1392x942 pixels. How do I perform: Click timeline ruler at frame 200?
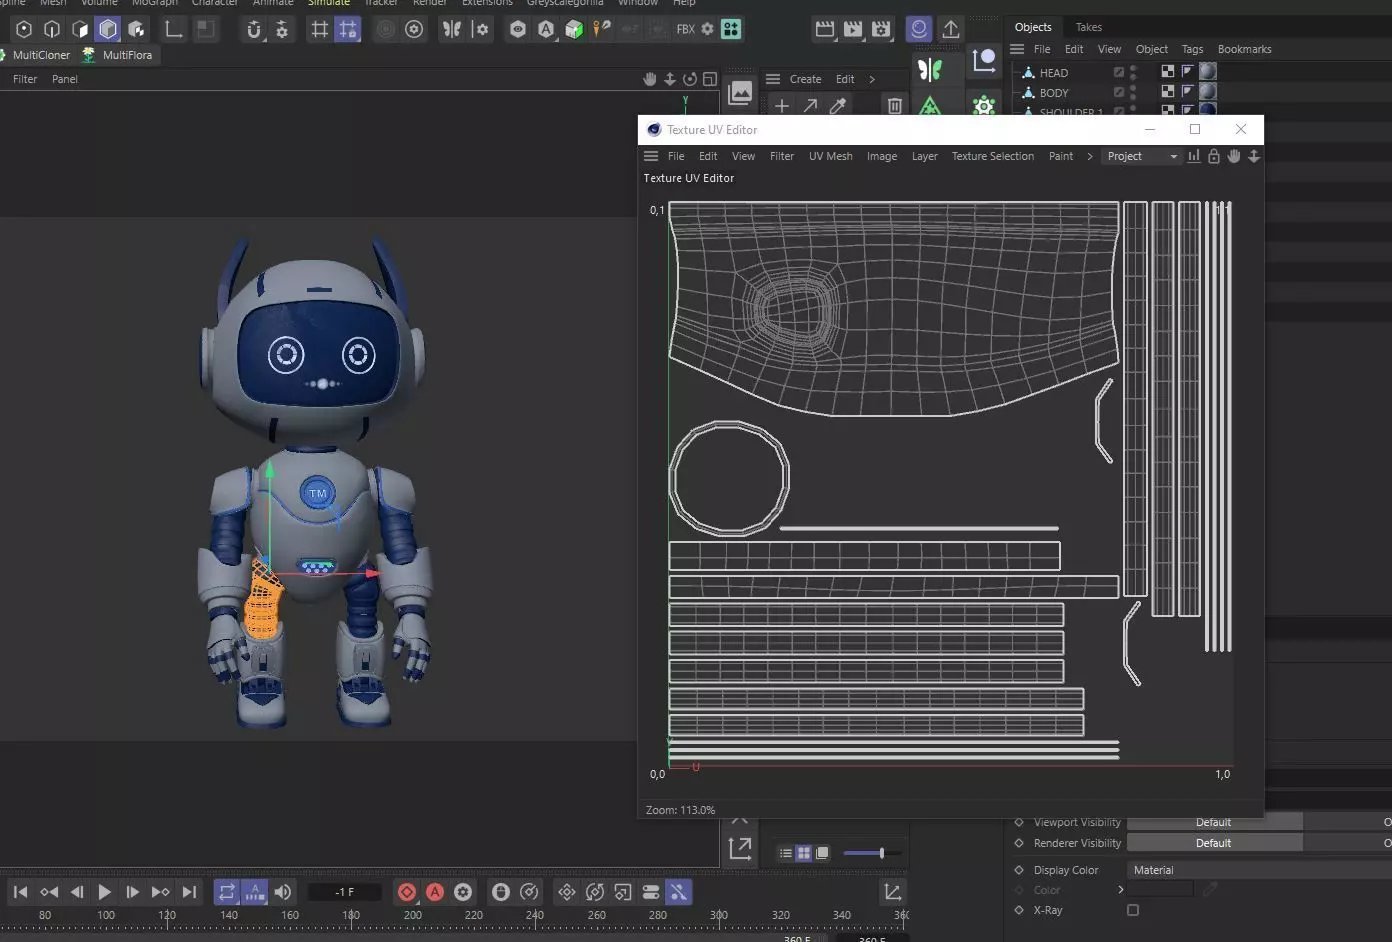412,916
